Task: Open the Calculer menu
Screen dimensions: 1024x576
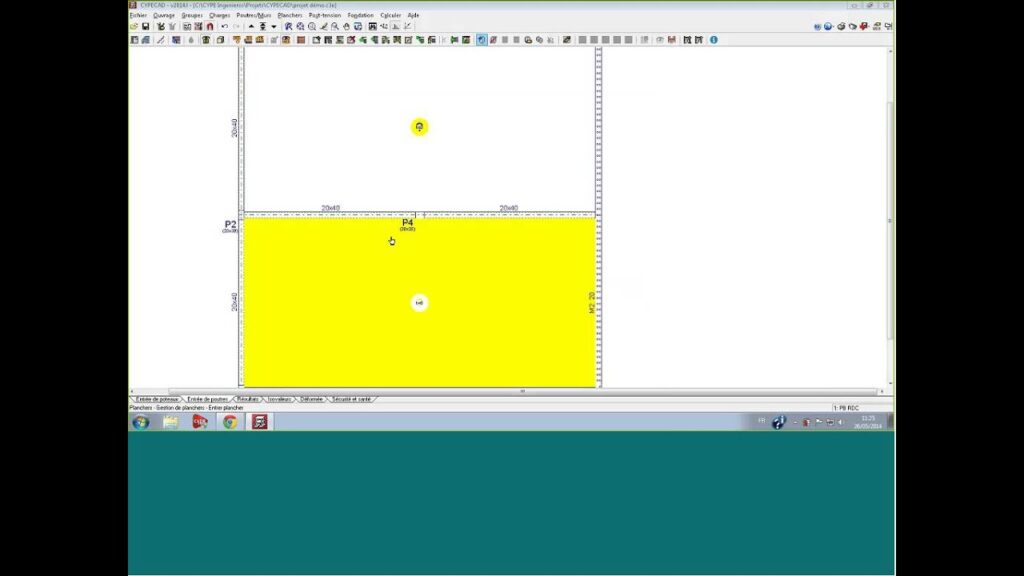Action: 391,16
